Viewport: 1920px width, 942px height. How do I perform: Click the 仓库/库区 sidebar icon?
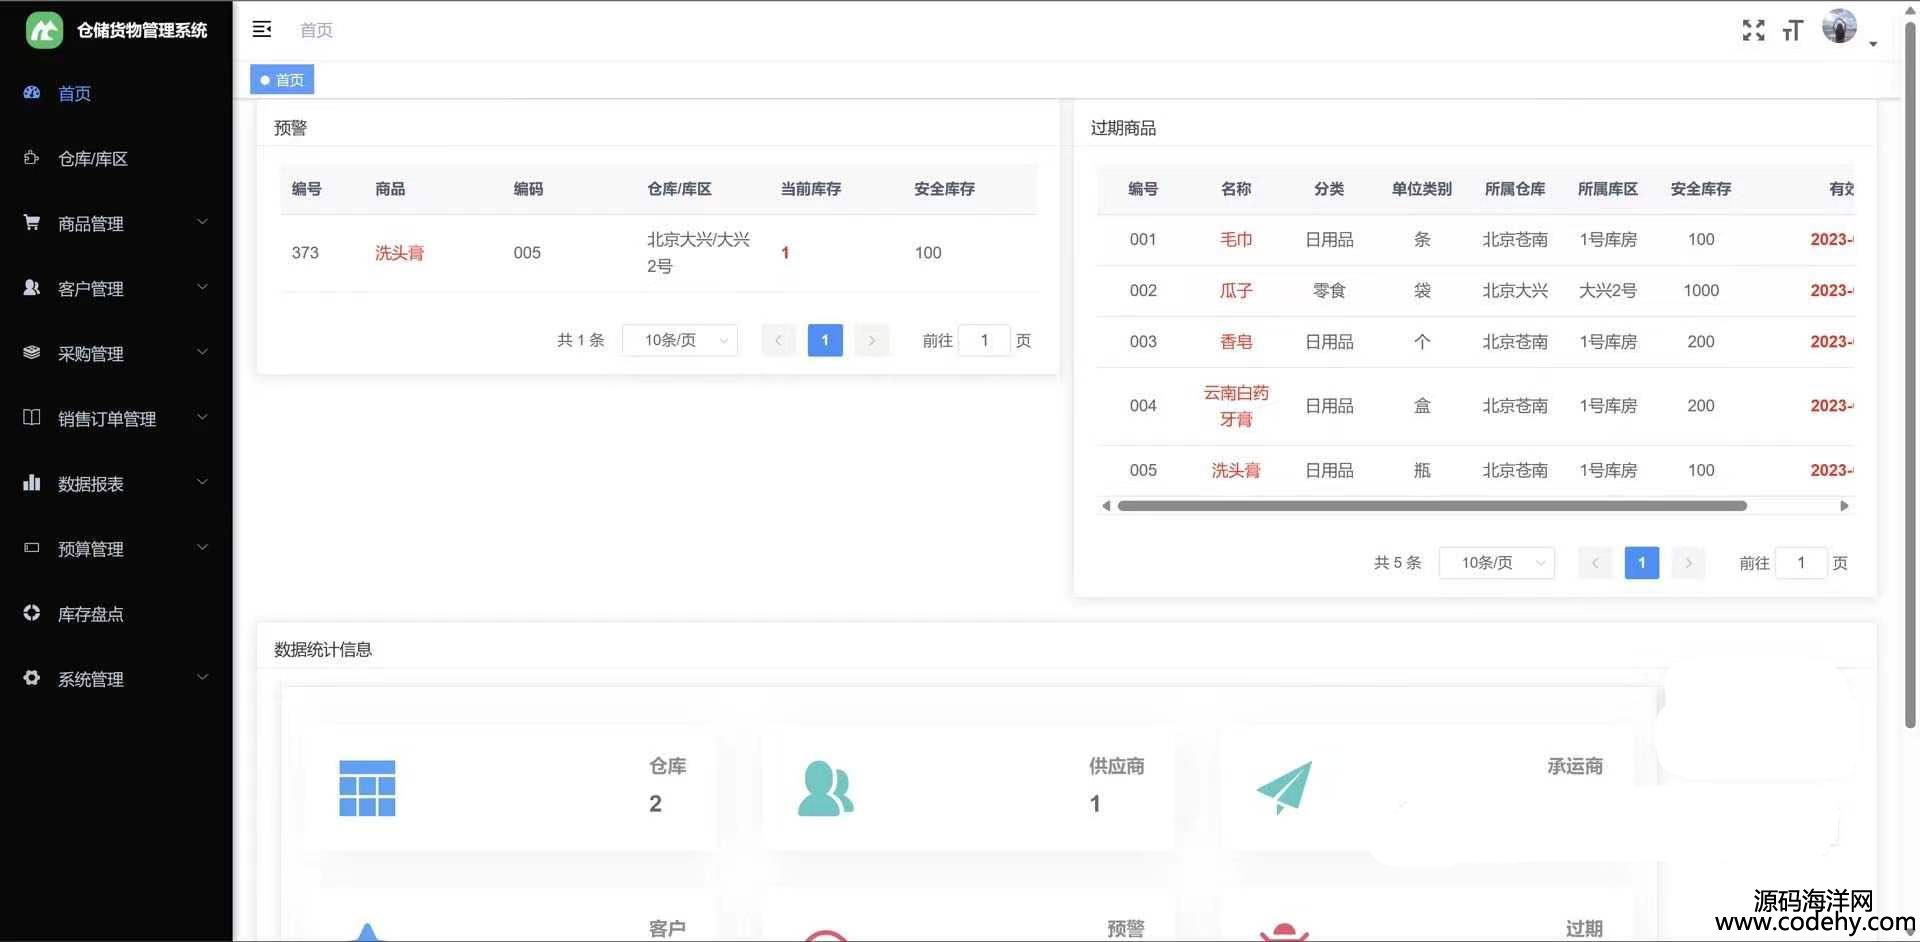tap(32, 158)
